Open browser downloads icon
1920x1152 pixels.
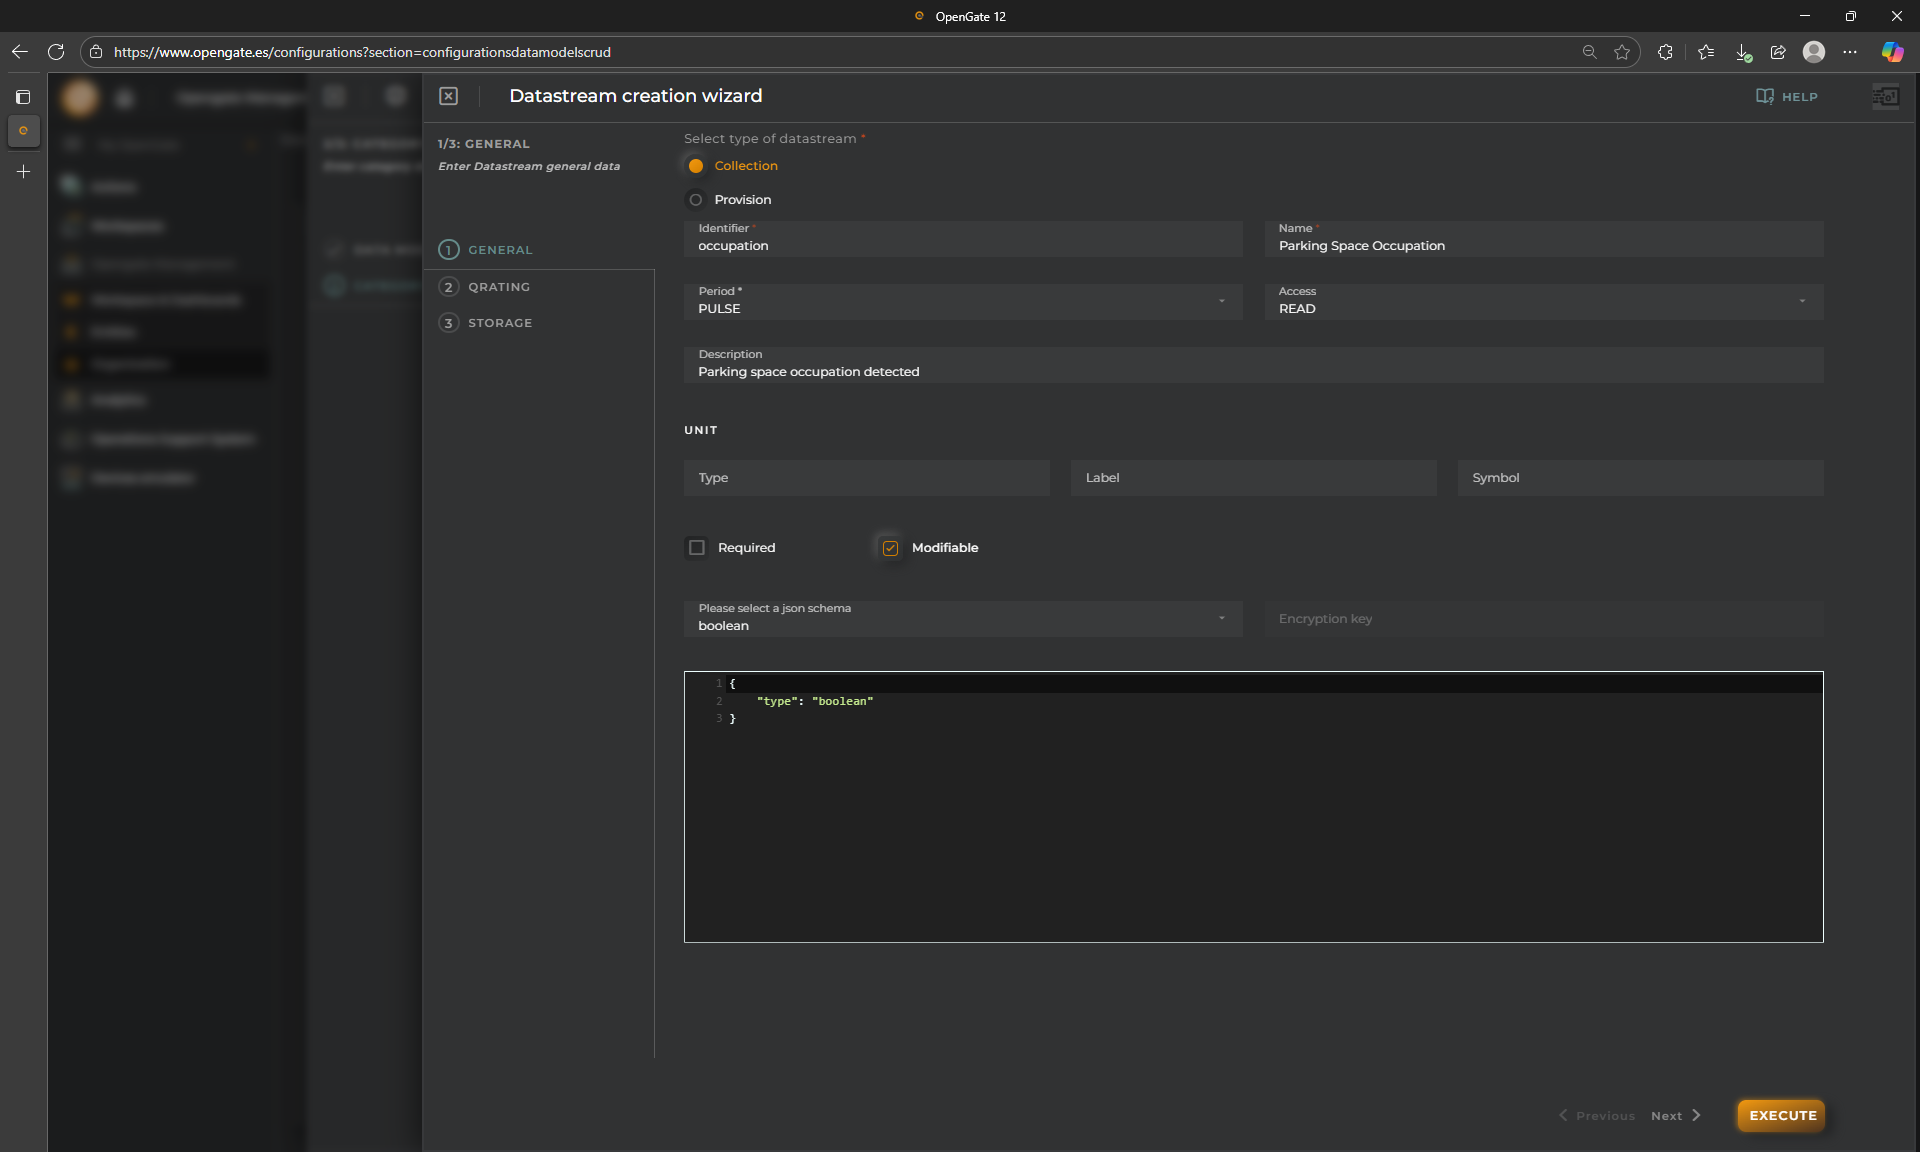(x=1742, y=52)
